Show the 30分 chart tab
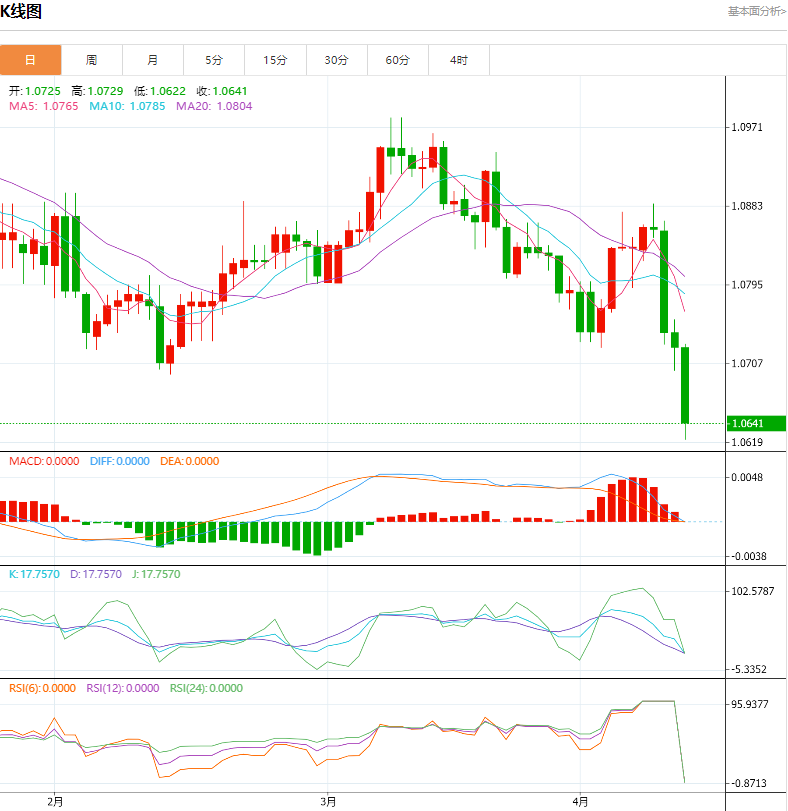The height and width of the screenshot is (811, 788). coord(337,60)
